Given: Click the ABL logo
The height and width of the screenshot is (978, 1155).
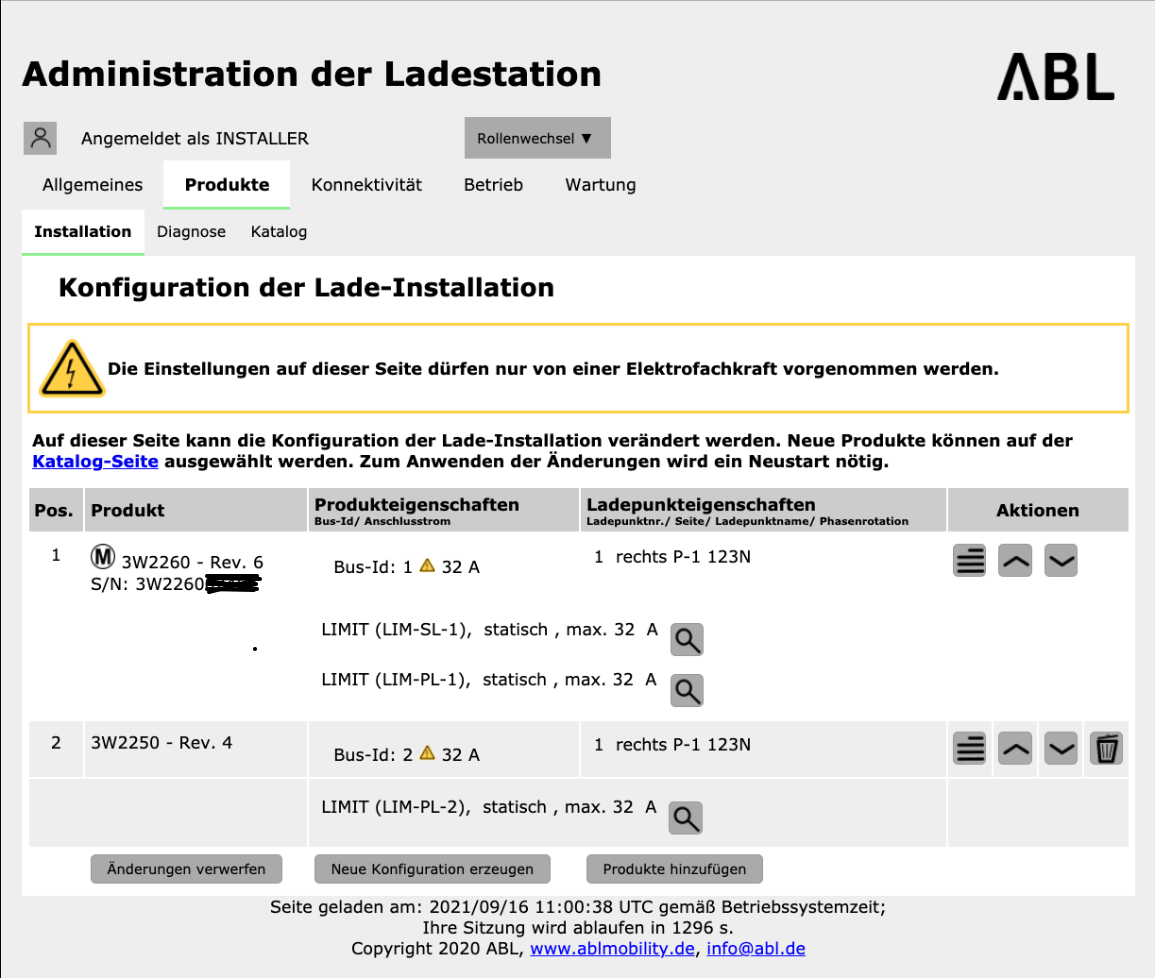Looking at the screenshot, I should coord(1056,76).
